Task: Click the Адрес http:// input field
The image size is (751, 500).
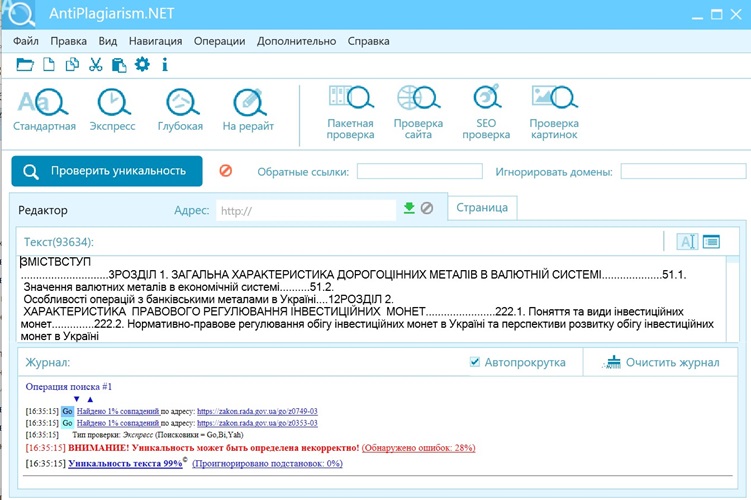Action: (x=306, y=210)
